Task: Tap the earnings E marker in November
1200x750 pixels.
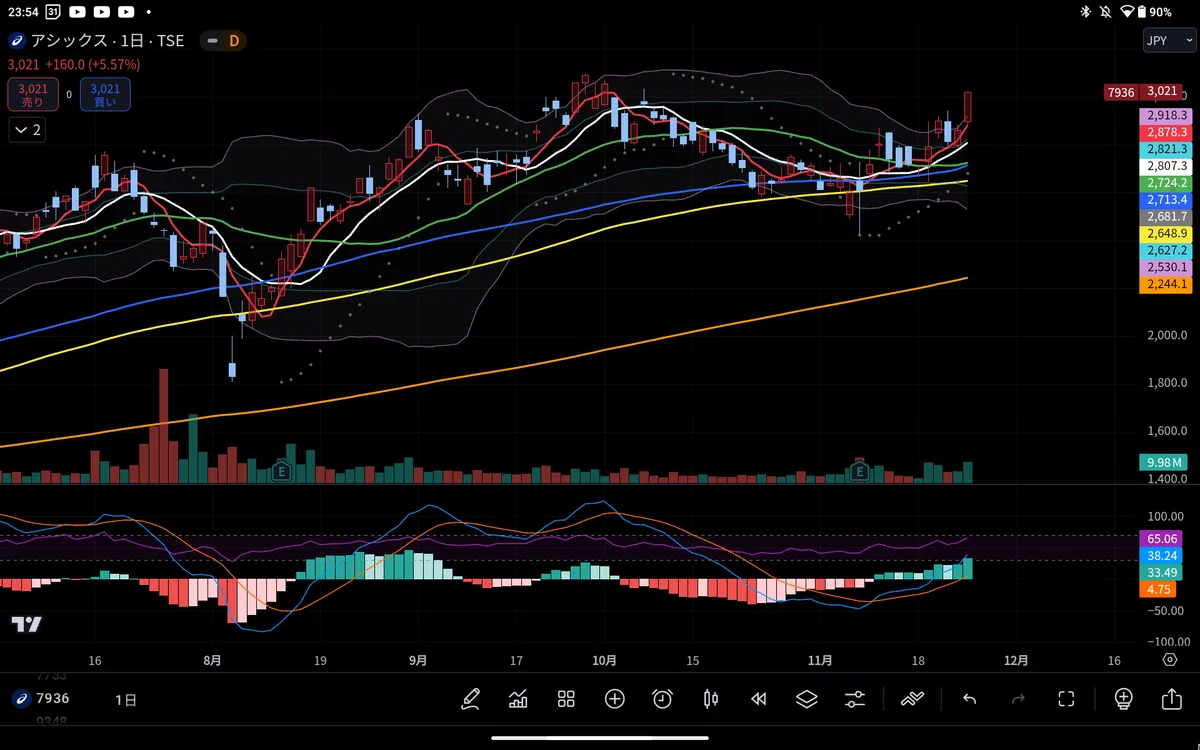Action: pyautogui.click(x=859, y=470)
